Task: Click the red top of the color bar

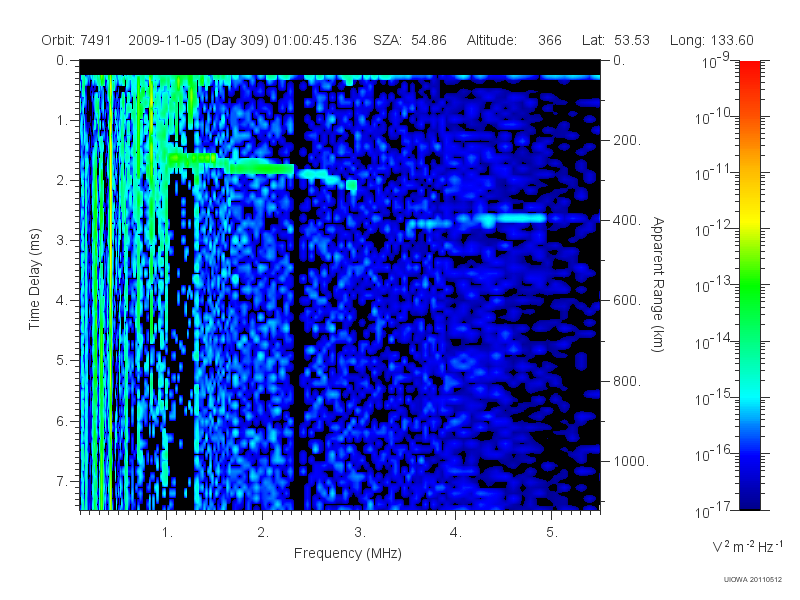Action: 749,69
